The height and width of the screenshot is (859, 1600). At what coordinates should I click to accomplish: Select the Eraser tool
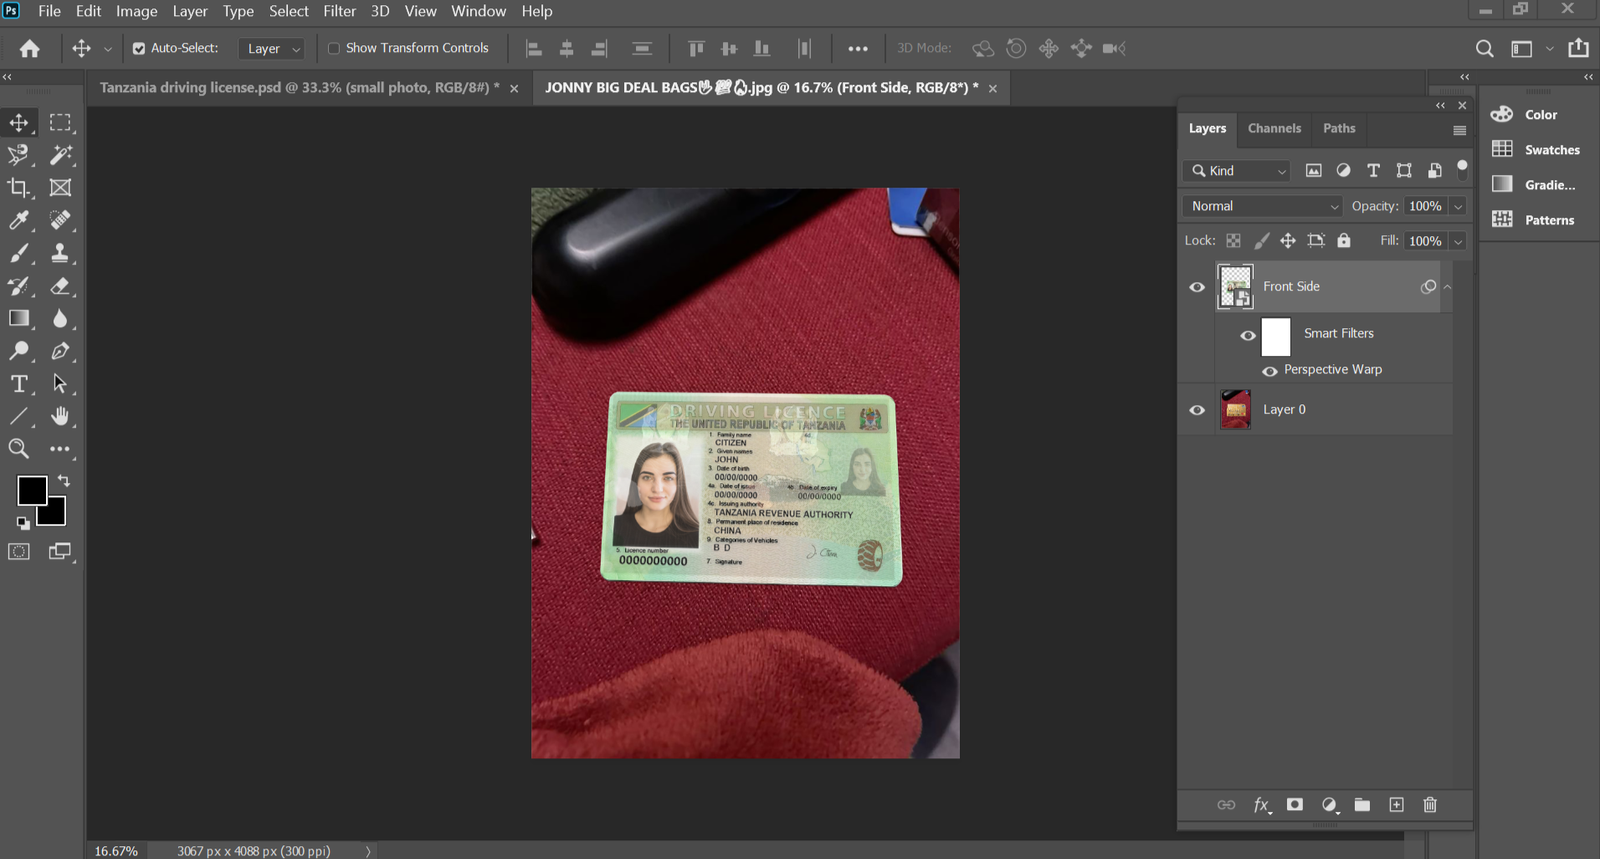tap(60, 286)
